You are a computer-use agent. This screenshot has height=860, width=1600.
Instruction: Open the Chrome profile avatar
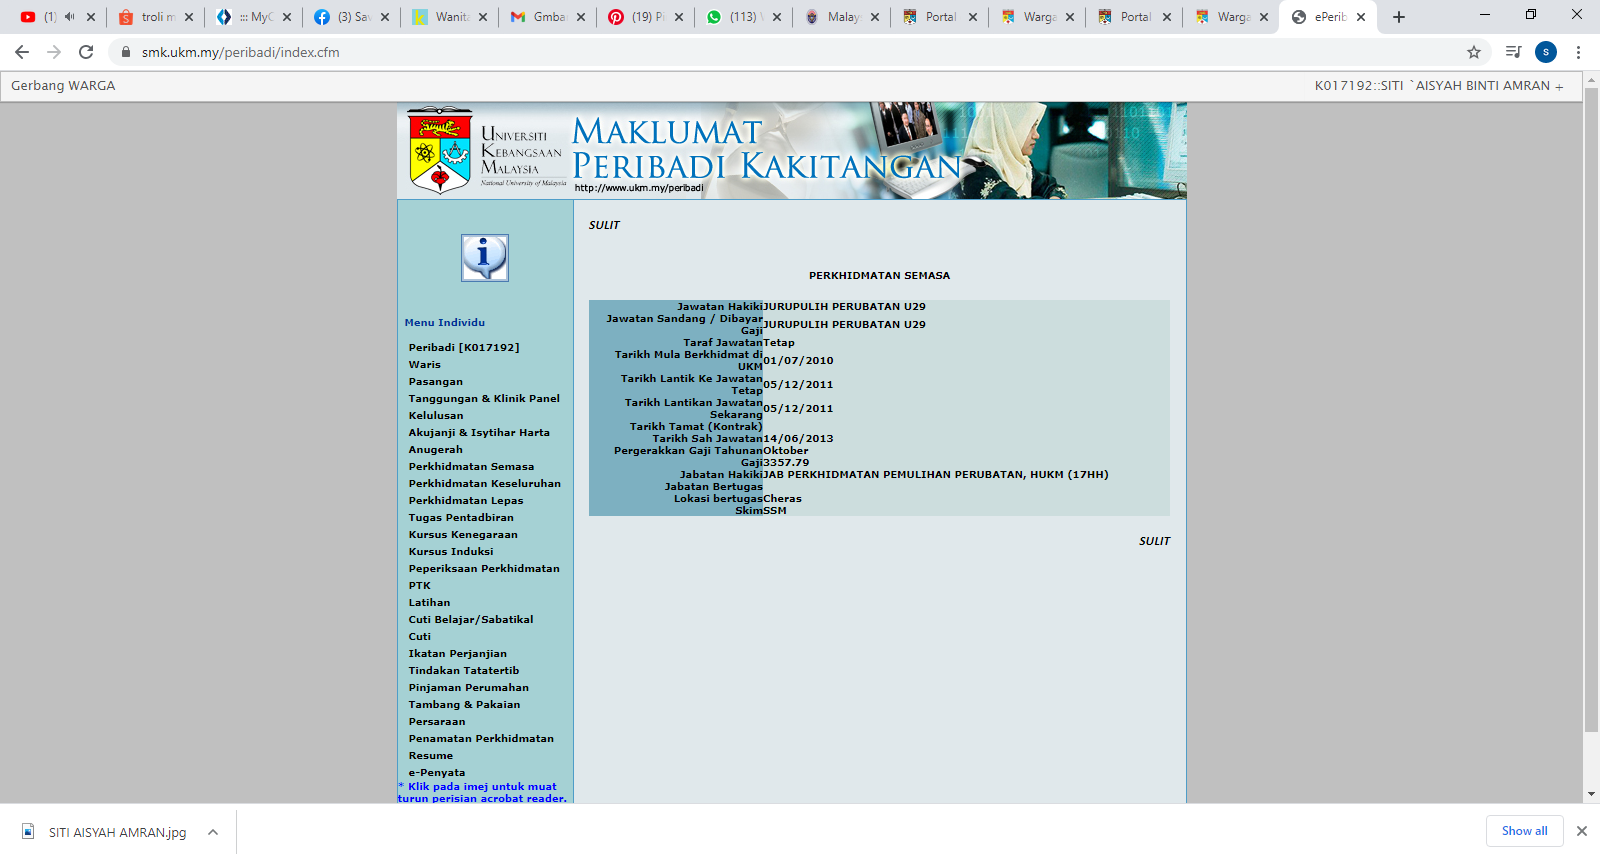click(x=1545, y=52)
